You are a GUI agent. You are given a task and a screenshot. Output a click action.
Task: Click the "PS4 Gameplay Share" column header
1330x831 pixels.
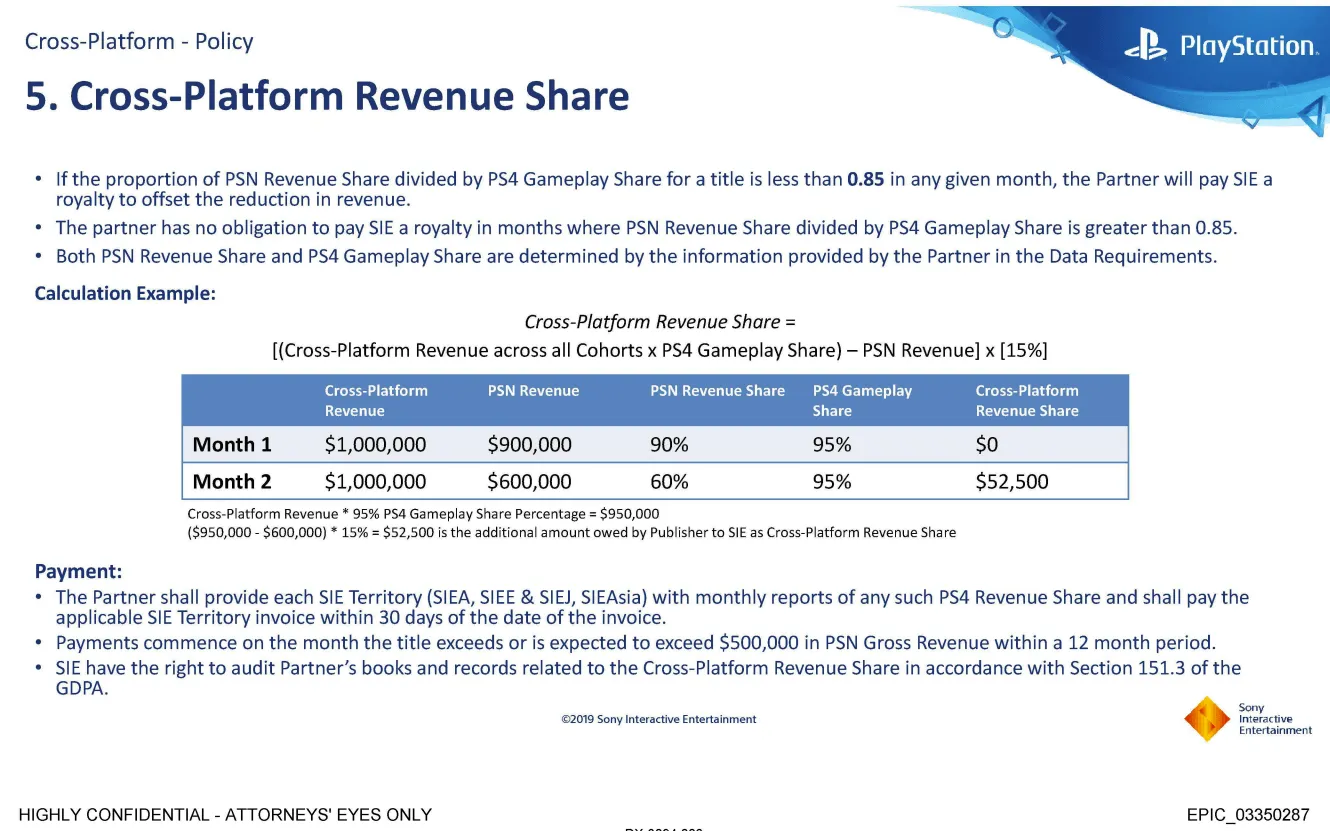point(862,400)
